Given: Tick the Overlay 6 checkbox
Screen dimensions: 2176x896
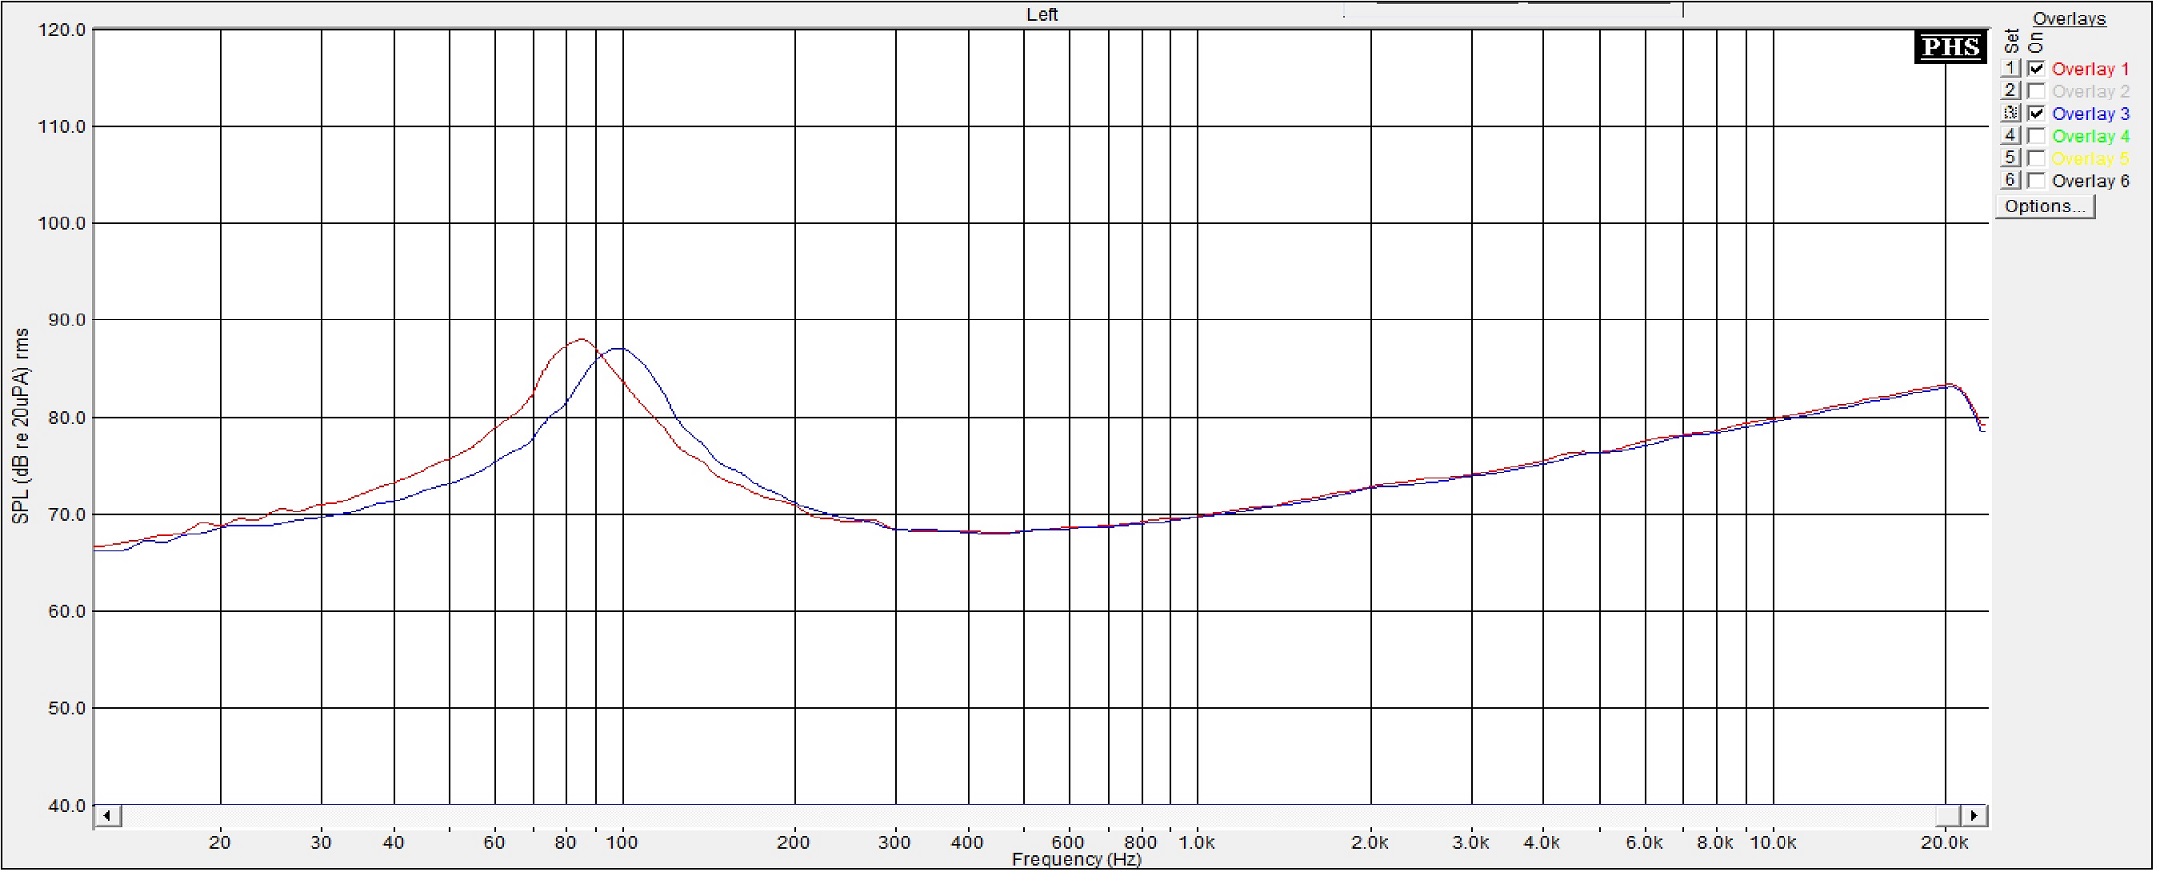Looking at the screenshot, I should pyautogui.click(x=2036, y=181).
